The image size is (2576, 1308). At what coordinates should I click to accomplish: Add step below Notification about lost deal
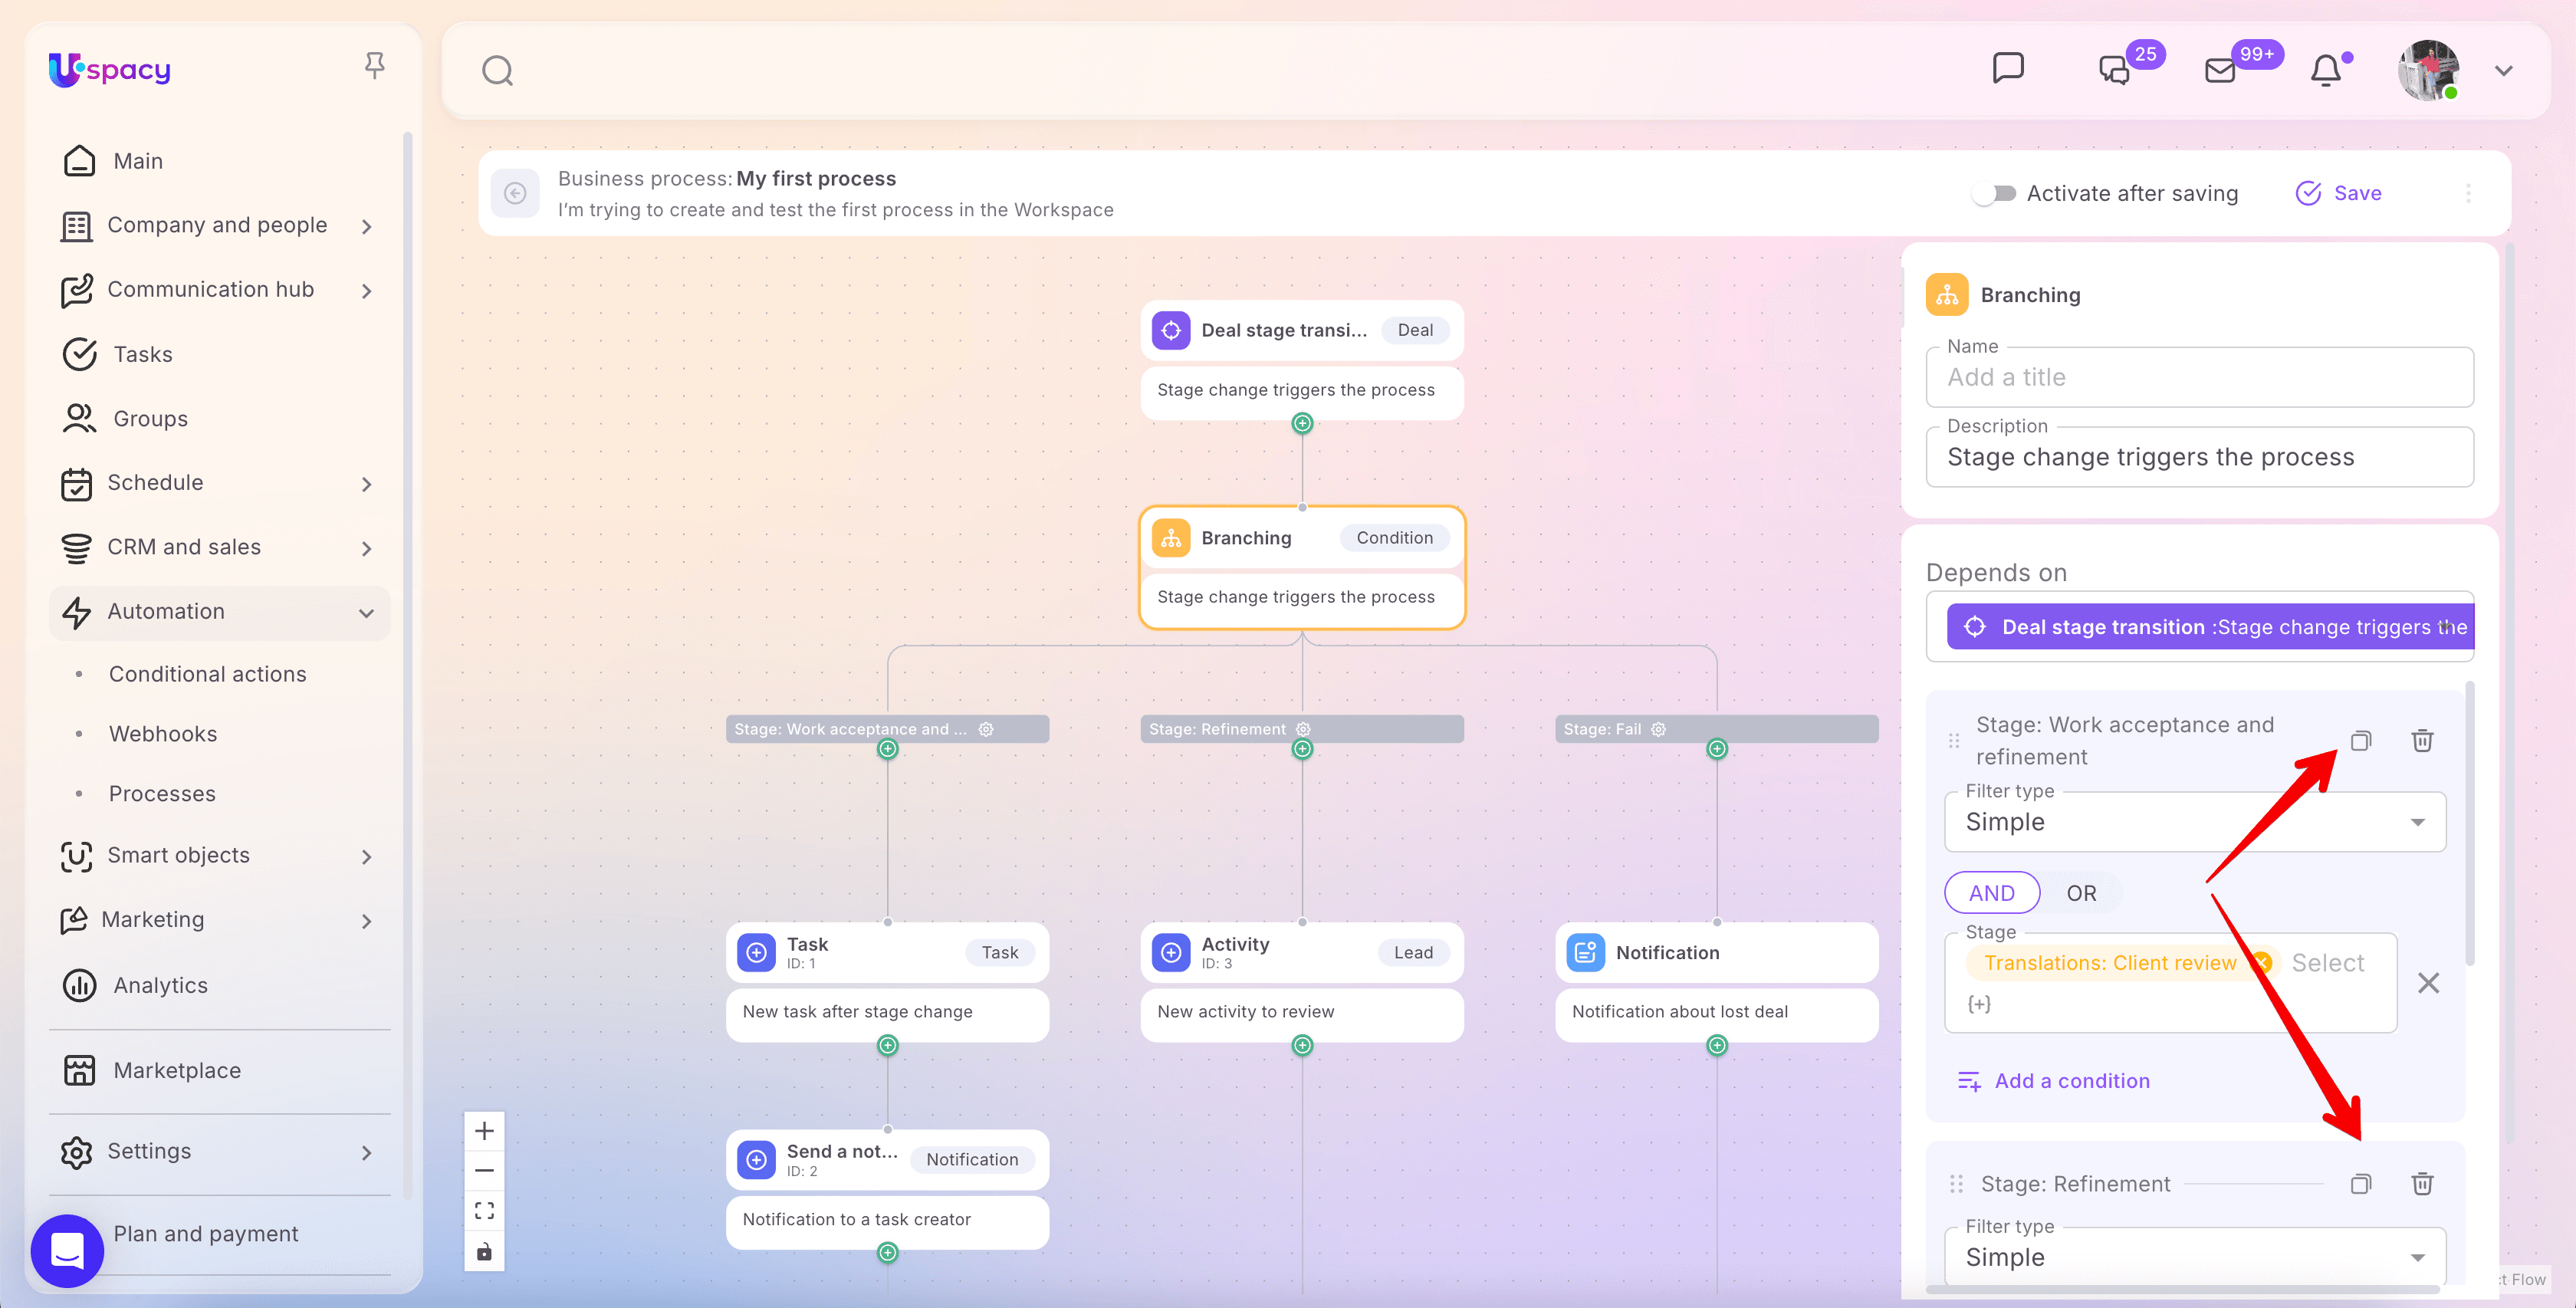tap(1717, 1046)
